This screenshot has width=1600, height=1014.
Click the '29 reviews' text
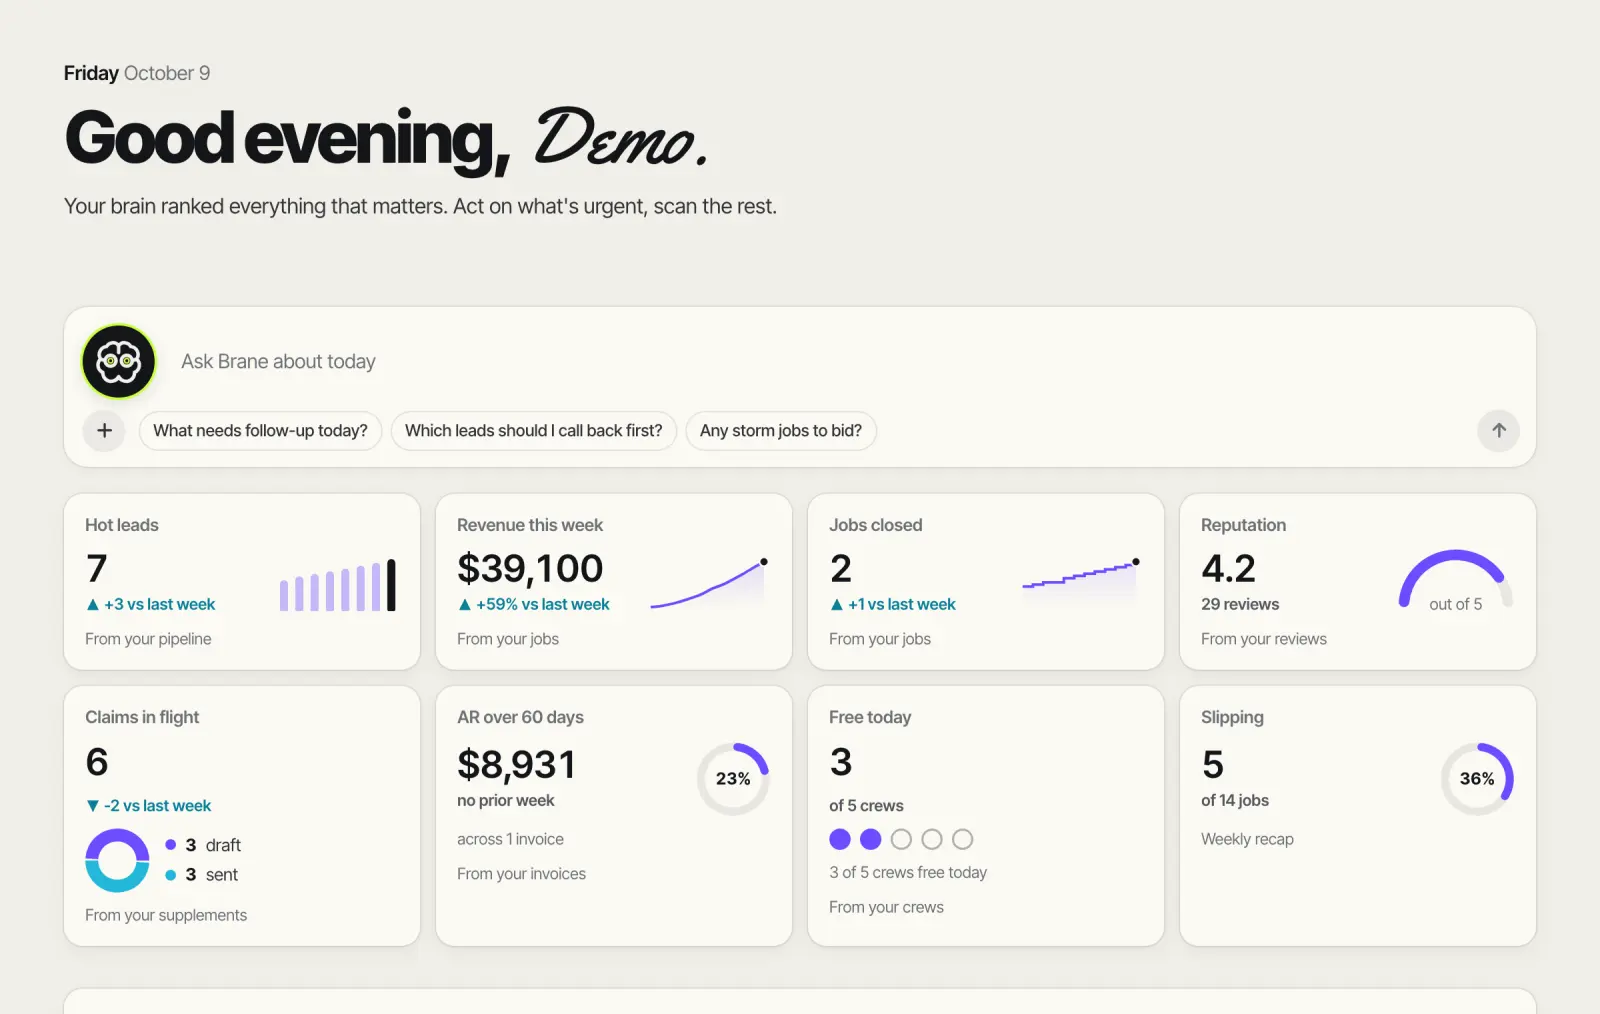click(1240, 605)
